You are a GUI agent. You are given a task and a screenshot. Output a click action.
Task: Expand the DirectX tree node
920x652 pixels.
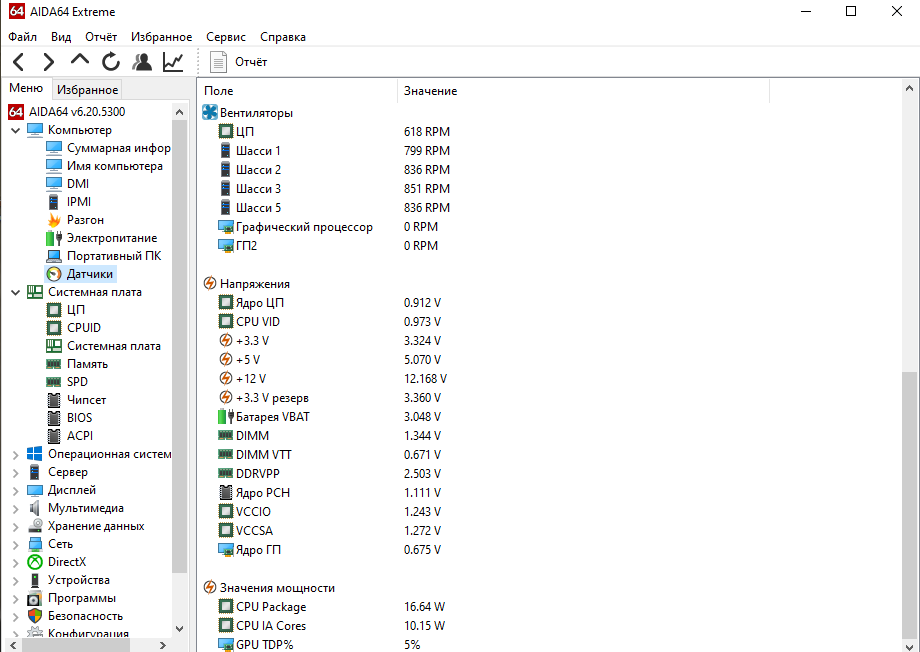16,563
